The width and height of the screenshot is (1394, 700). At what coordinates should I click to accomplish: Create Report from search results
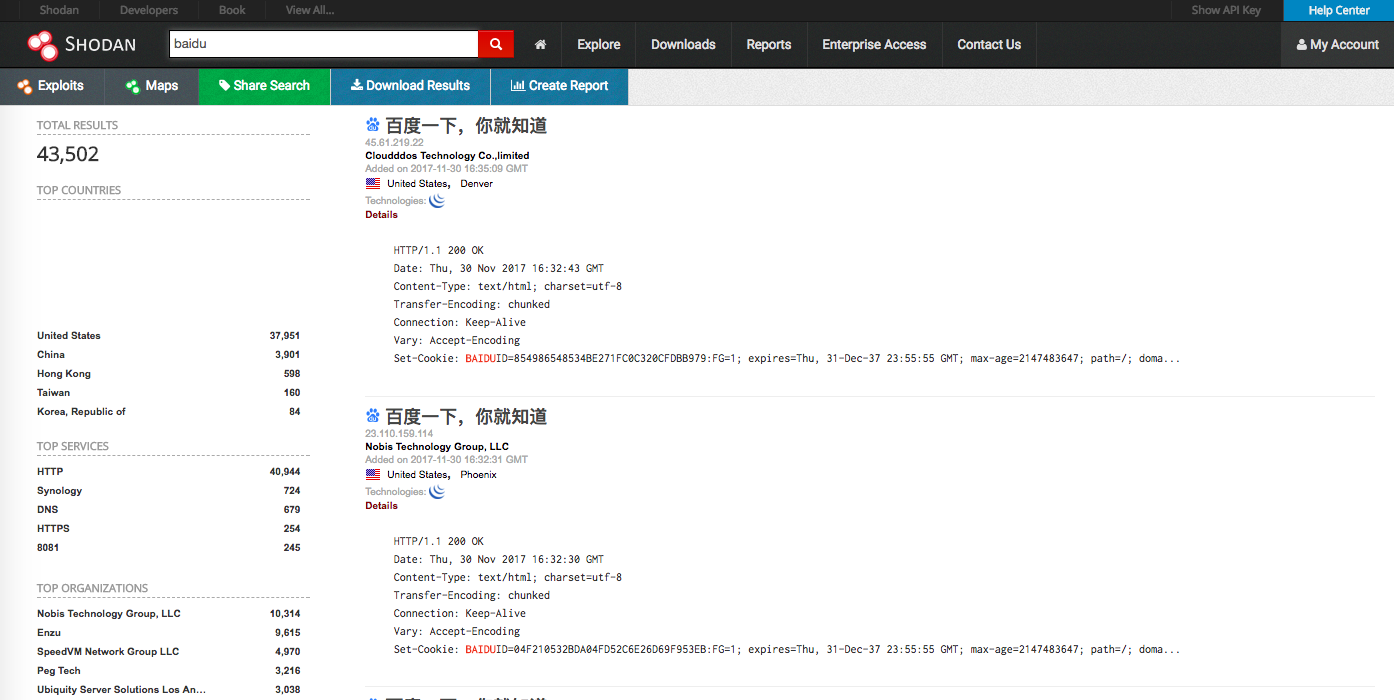(x=559, y=86)
